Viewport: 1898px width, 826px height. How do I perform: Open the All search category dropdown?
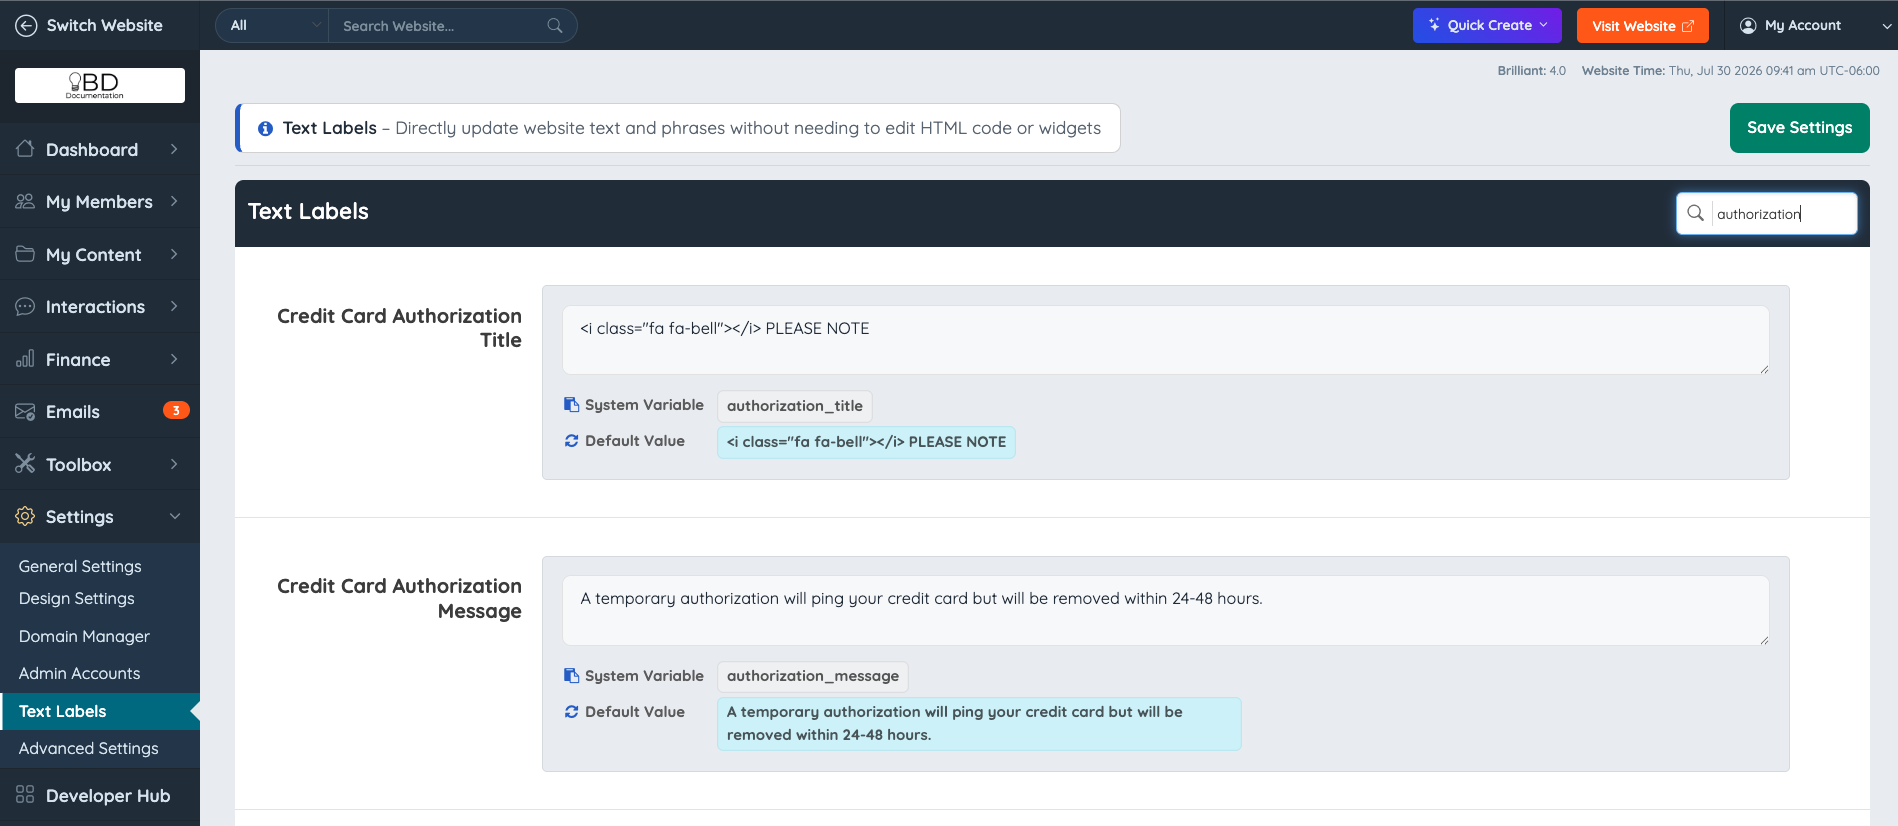[x=272, y=26]
